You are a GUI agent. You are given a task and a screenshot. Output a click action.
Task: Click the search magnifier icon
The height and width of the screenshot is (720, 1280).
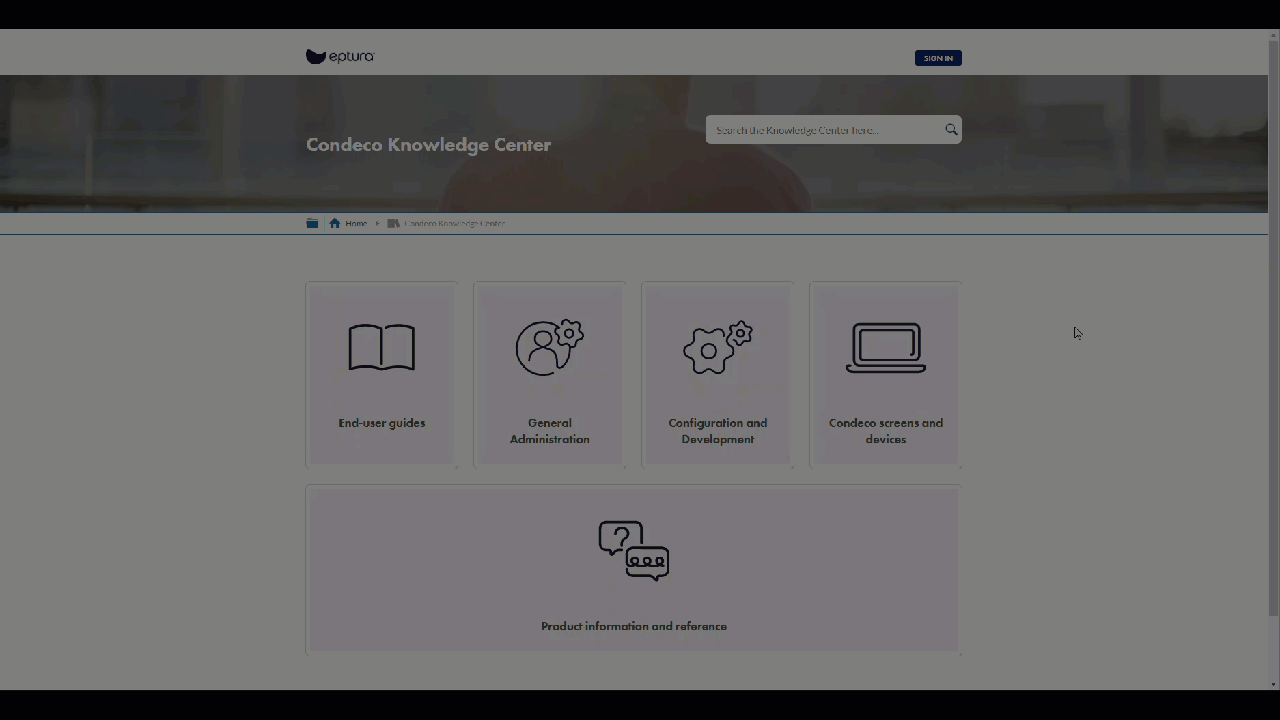[x=951, y=129]
